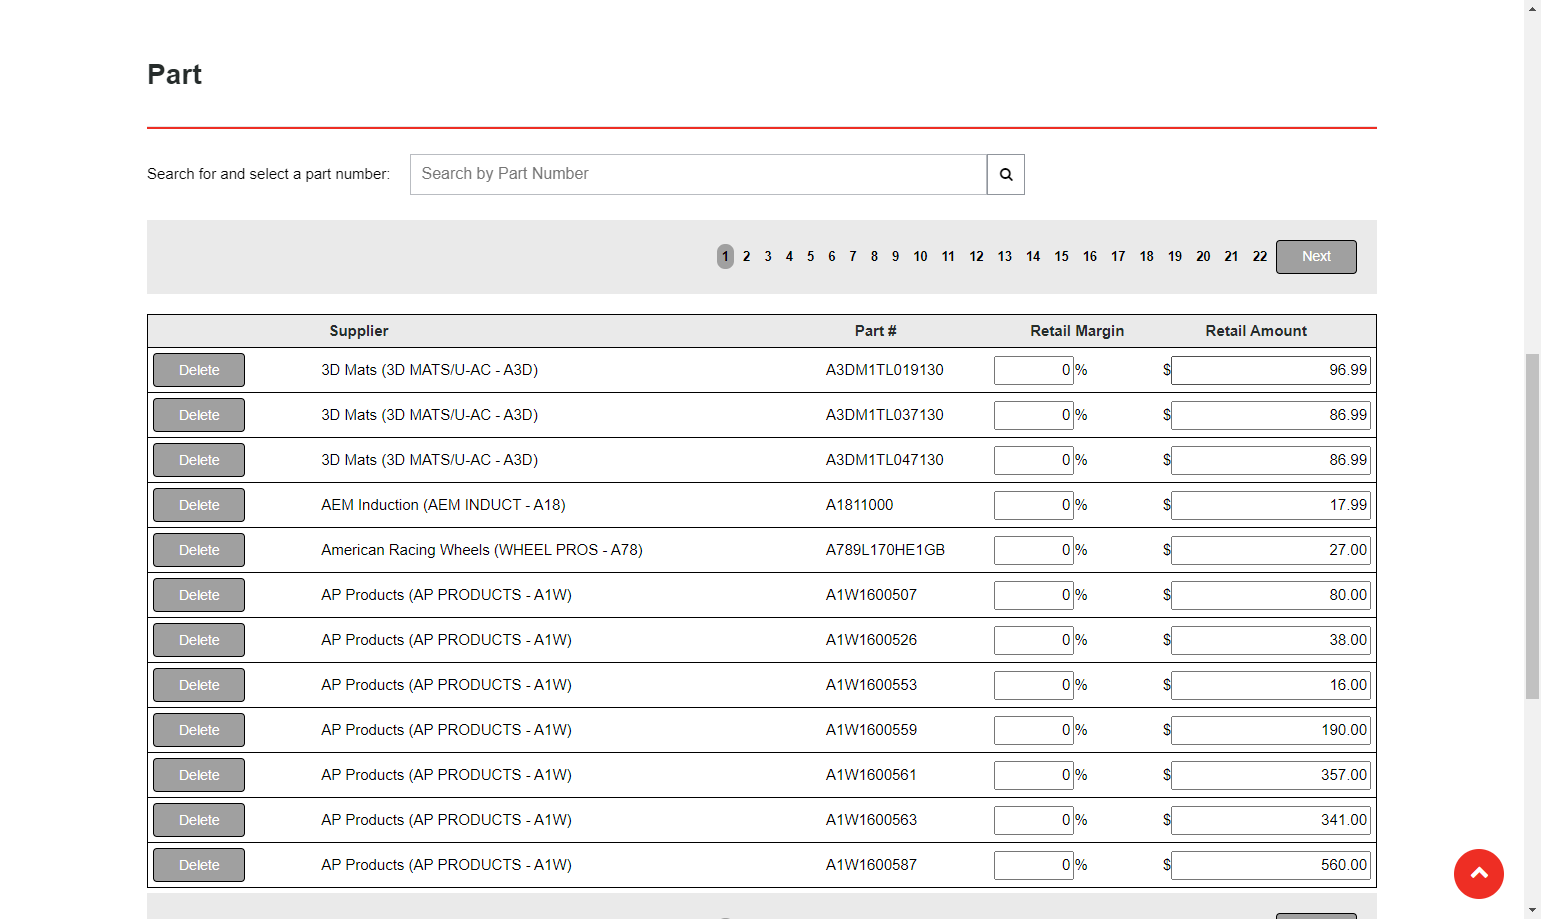Delete part A1W1600553
Image resolution: width=1541 pixels, height=919 pixels.
(199, 685)
